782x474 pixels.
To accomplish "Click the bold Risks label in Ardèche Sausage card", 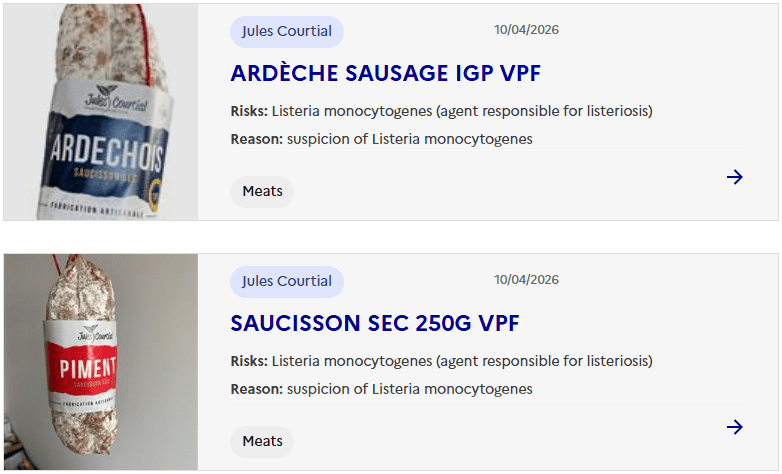I will 249,111.
